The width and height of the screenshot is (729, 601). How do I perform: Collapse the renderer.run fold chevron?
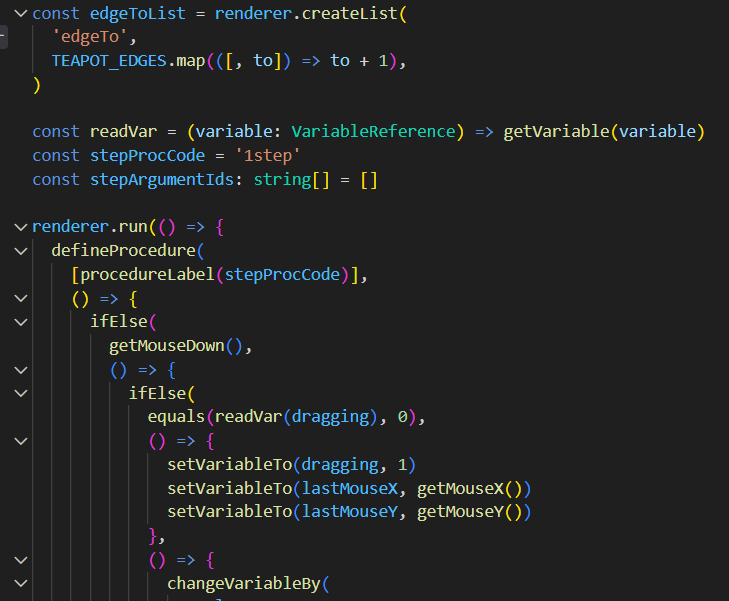(x=20, y=227)
